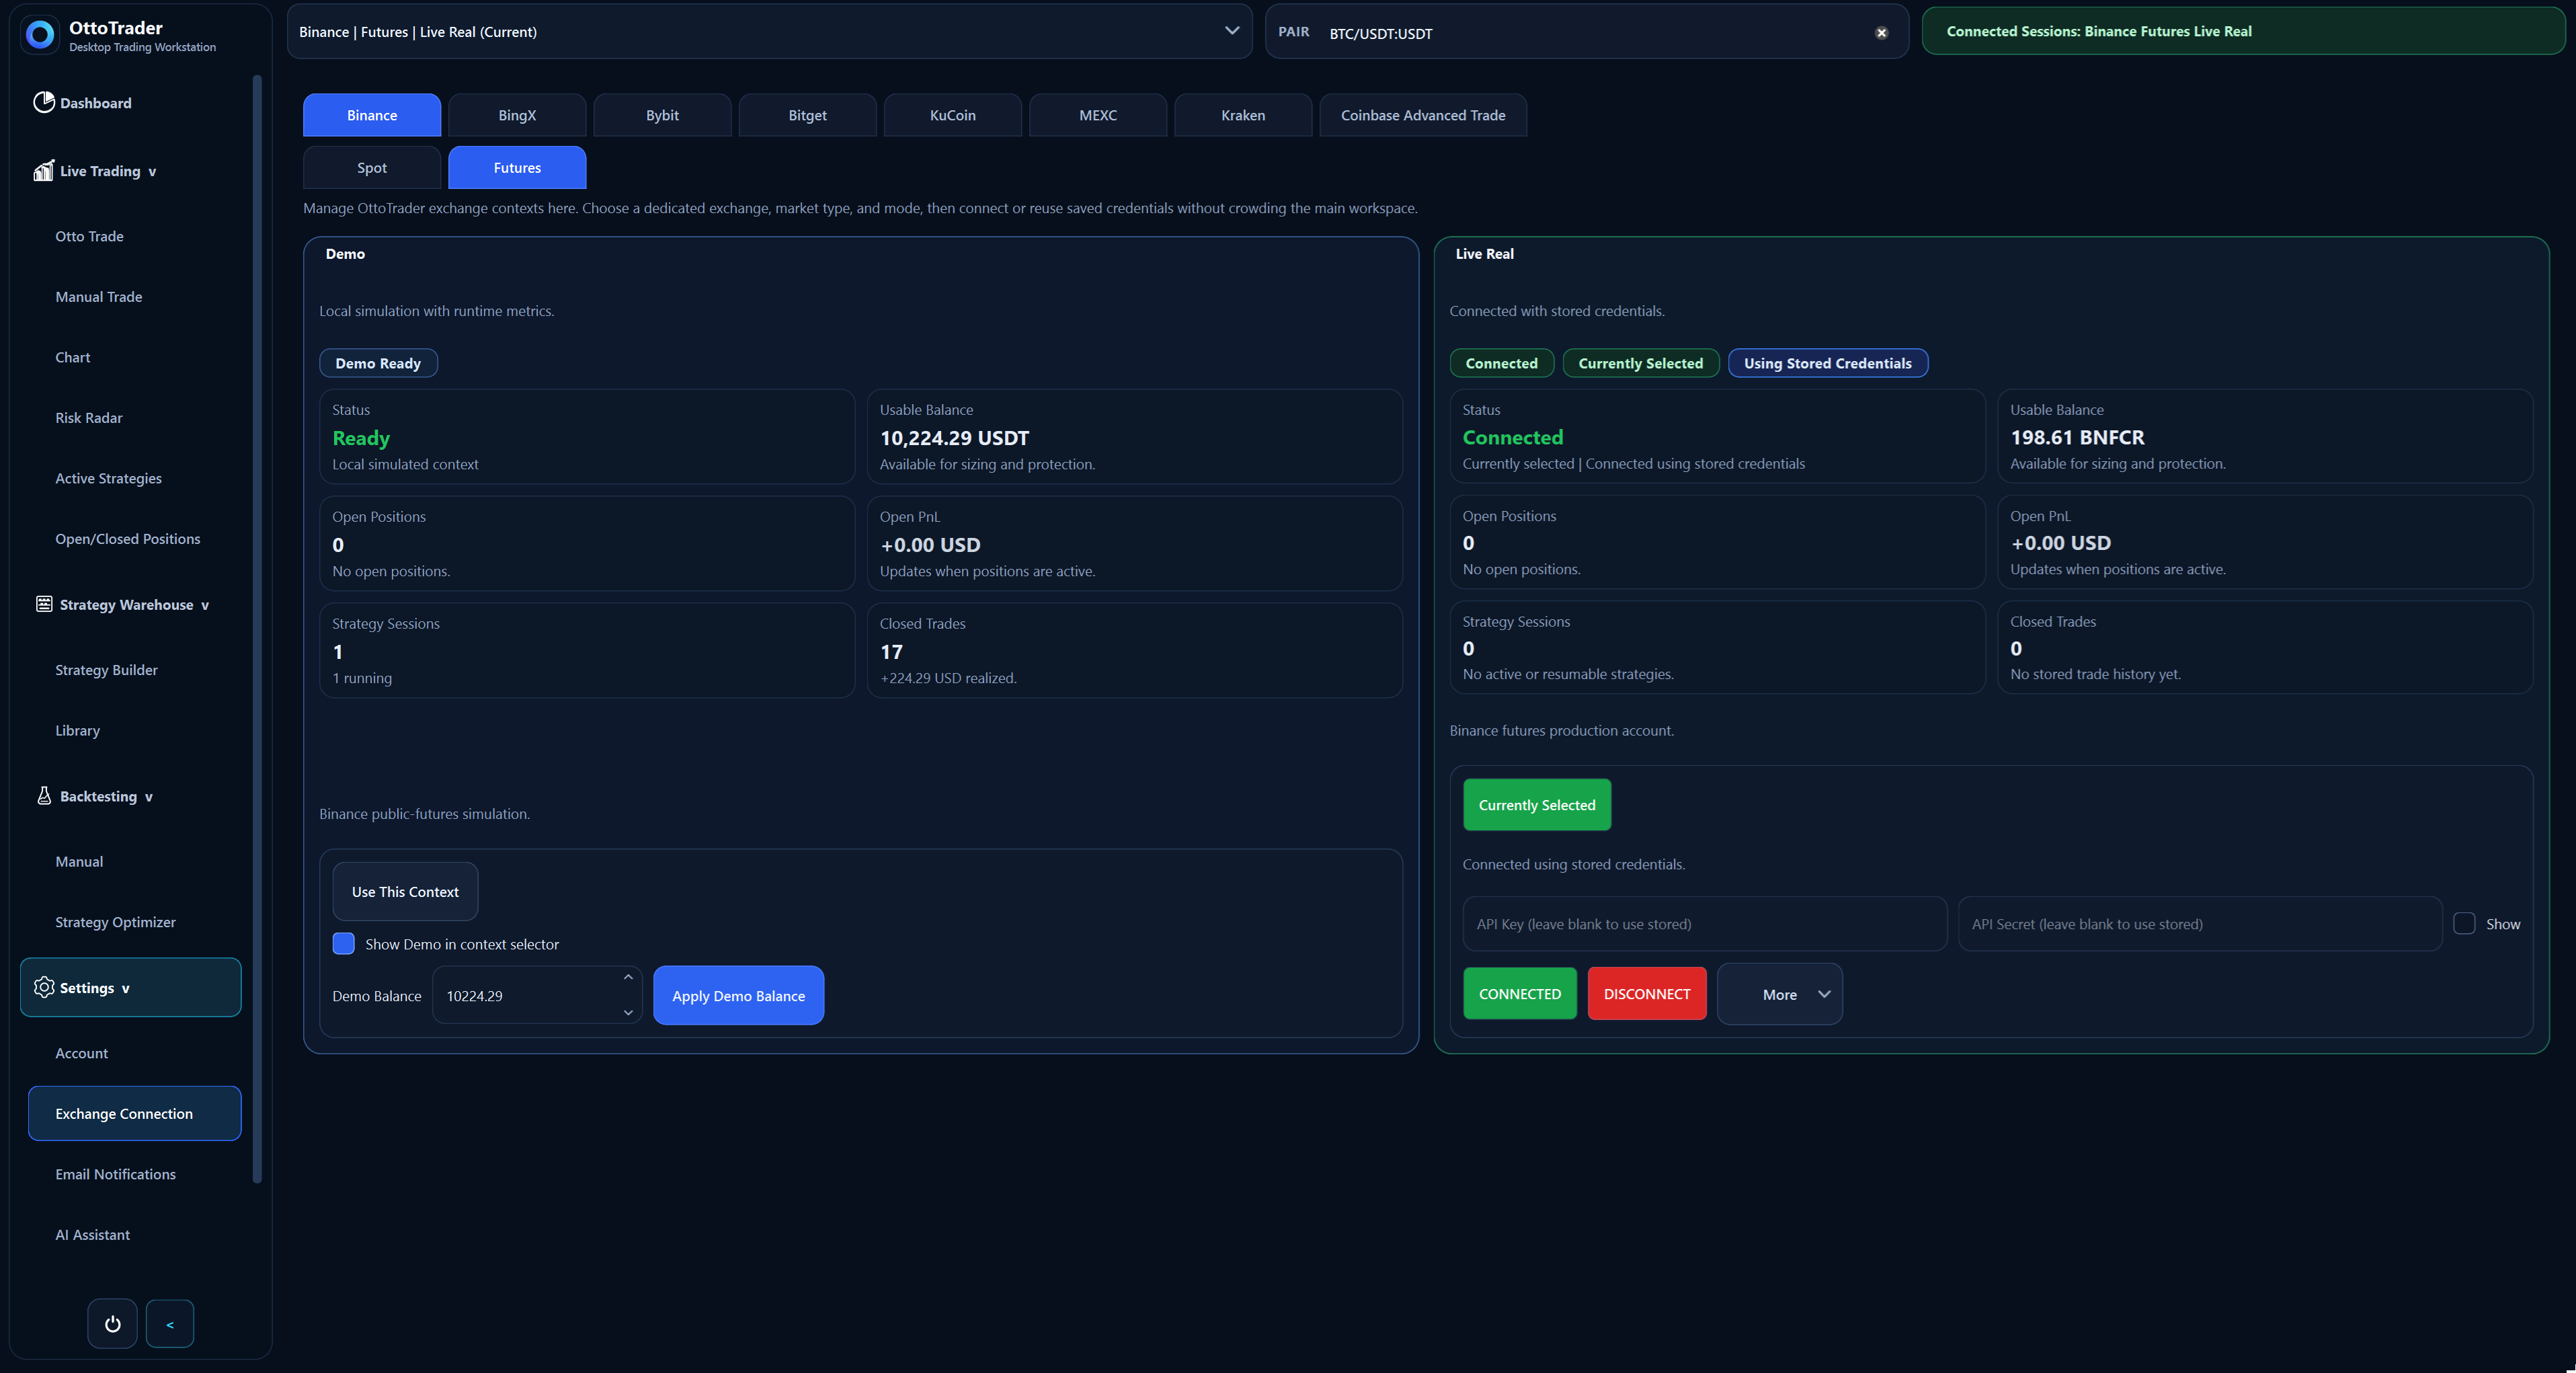Open the More dropdown menu
Image resolution: width=2576 pixels, height=1373 pixels.
click(1780, 994)
